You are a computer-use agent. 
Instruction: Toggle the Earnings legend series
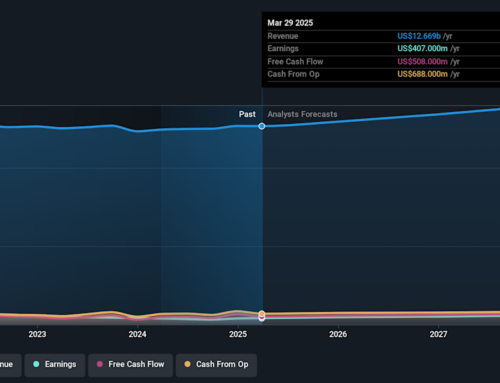(55, 365)
